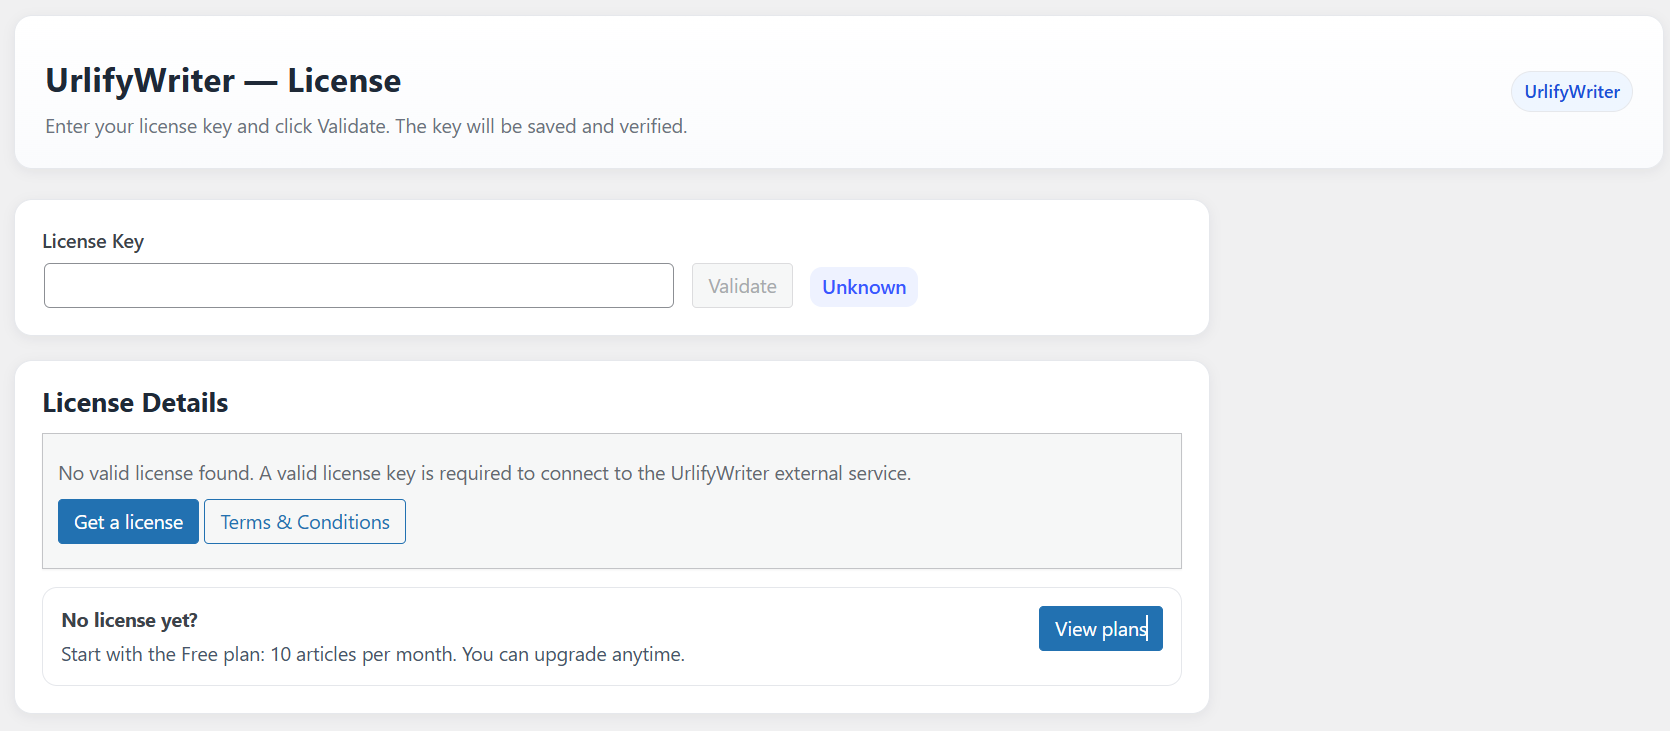Open the Get a license link
Image resolution: width=1670 pixels, height=731 pixels.
coord(128,522)
